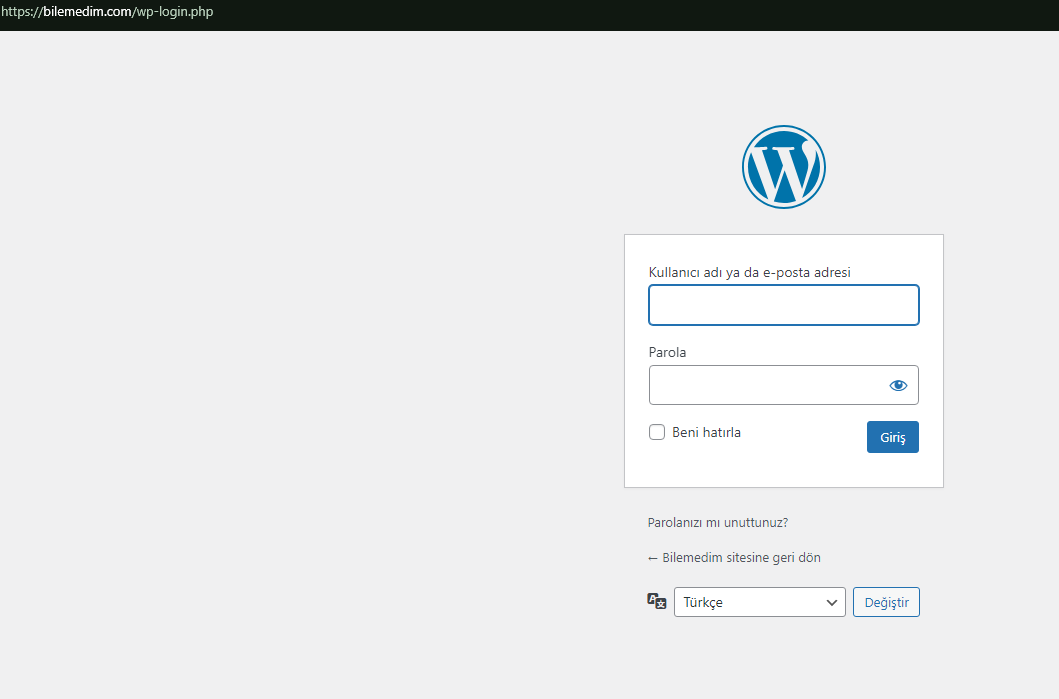Tick the Beni hatırla checkbox
Screen dimensions: 1059x699
click(x=656, y=432)
